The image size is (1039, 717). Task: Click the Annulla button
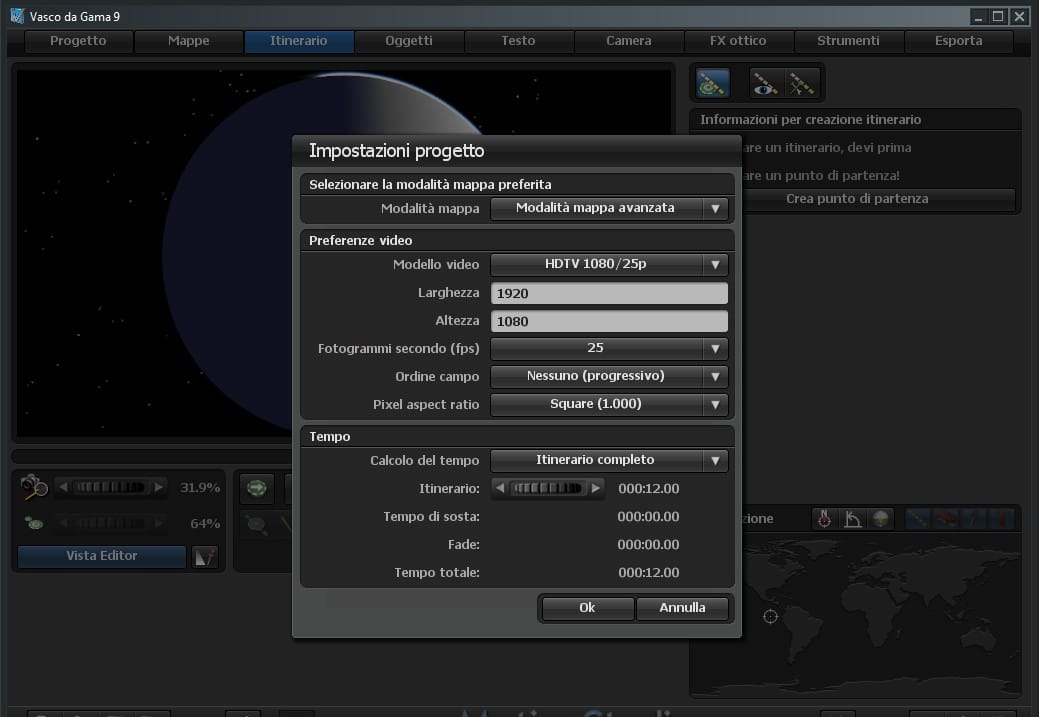point(682,608)
